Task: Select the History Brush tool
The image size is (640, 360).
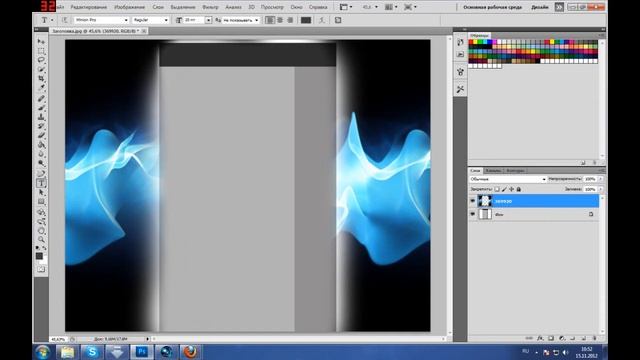Action: (41, 126)
